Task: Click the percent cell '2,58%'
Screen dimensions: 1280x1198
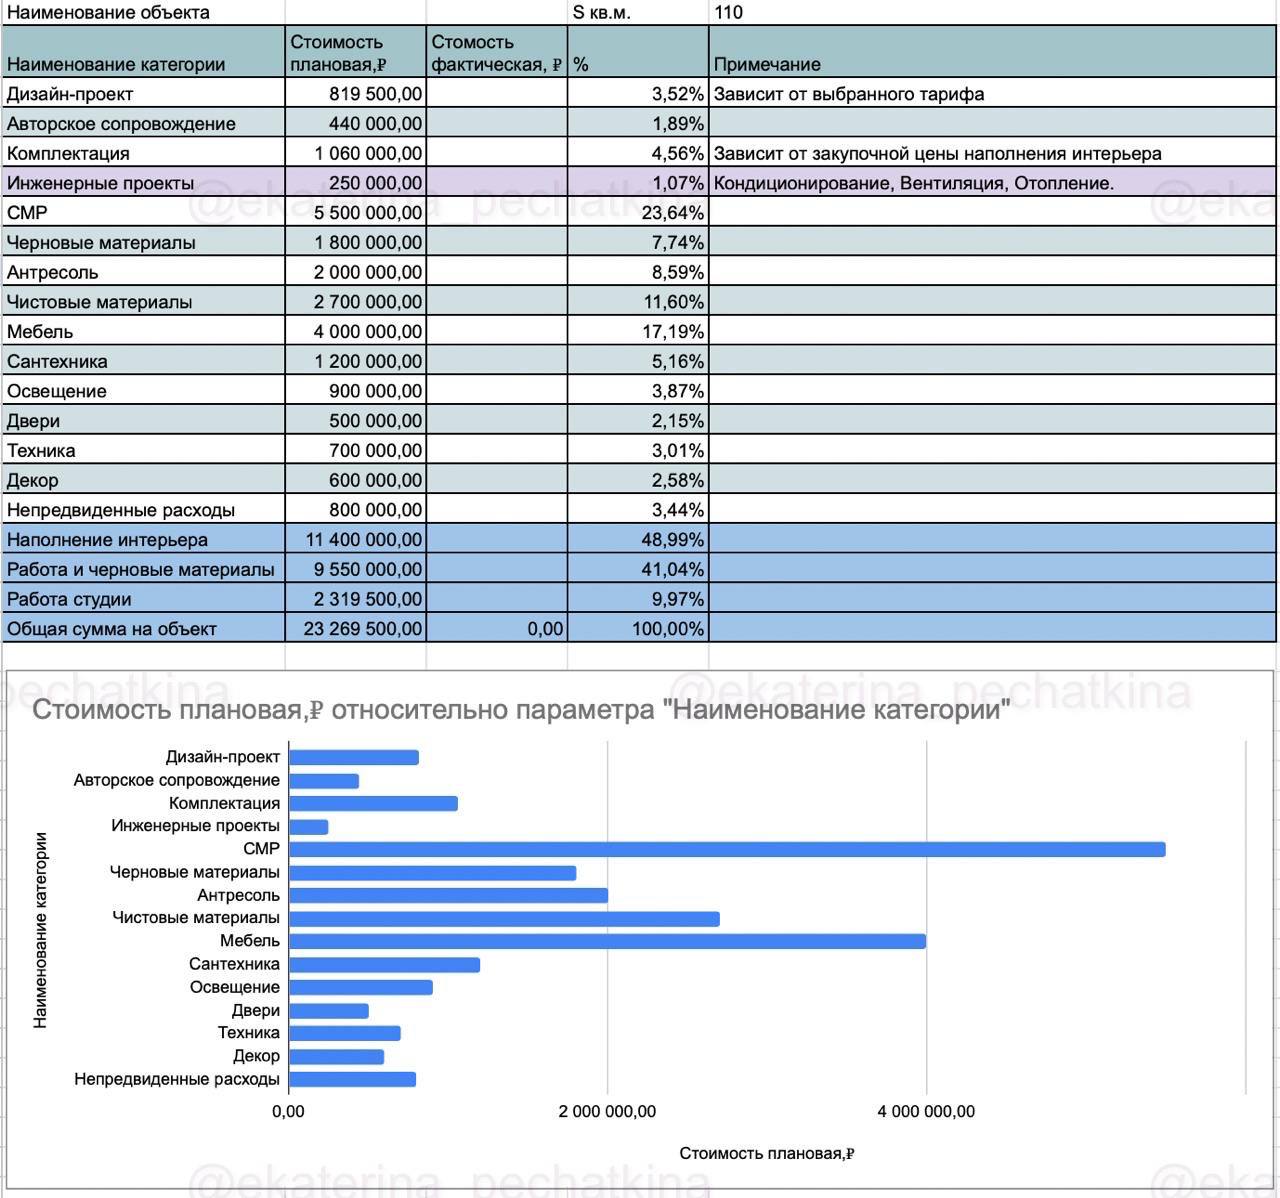Action: (x=638, y=480)
